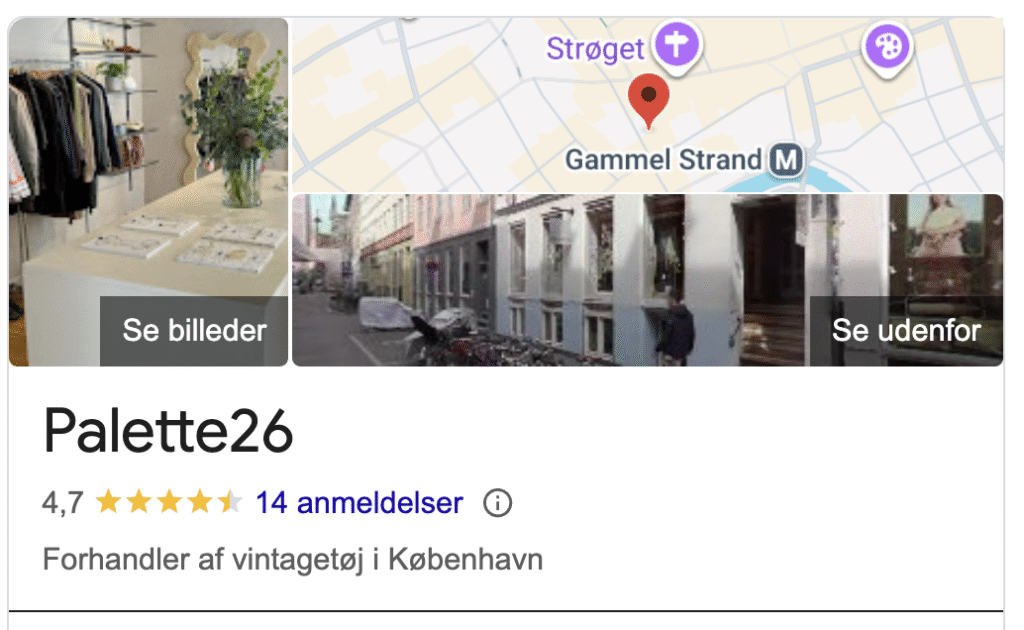The image size is (1024, 630).
Task: Open the review info circle icon
Action: pos(497,503)
